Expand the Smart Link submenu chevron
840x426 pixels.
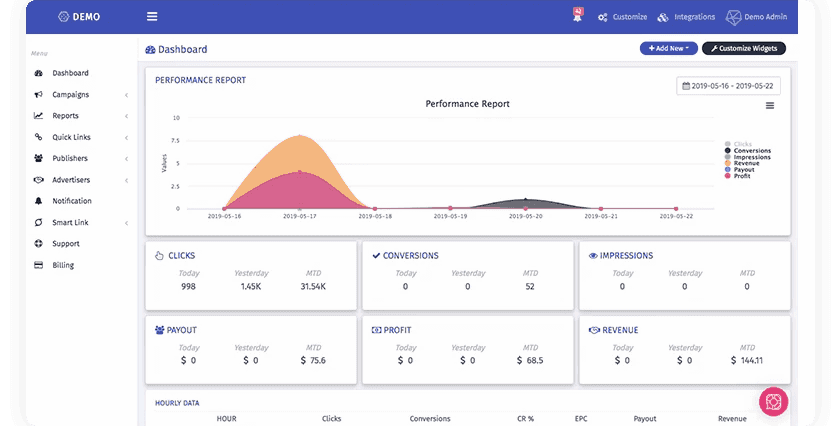click(x=126, y=223)
